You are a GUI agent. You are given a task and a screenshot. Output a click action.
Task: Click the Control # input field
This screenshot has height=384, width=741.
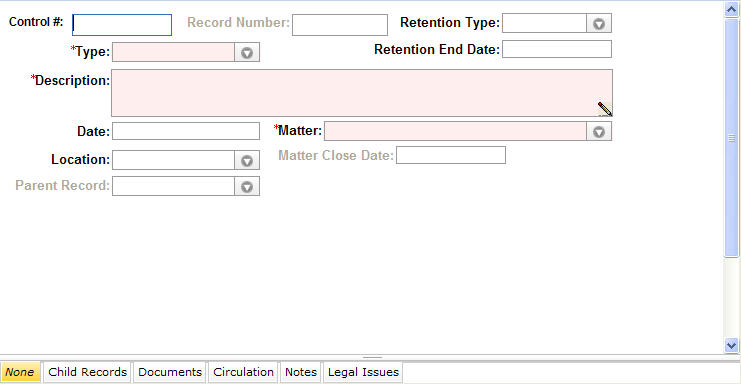pos(122,25)
